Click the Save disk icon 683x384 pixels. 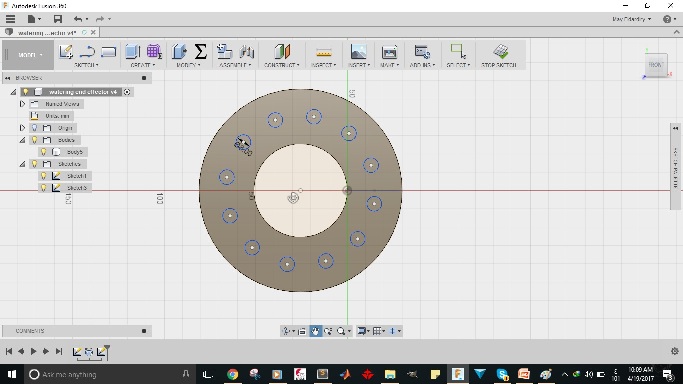pos(57,19)
